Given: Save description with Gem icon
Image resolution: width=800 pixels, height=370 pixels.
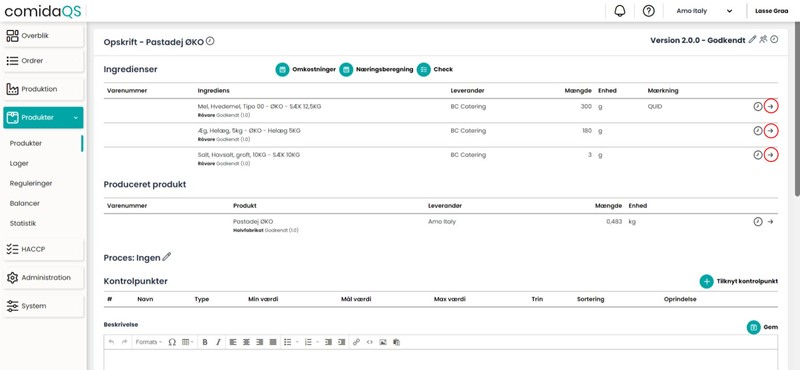Looking at the screenshot, I should click(754, 327).
